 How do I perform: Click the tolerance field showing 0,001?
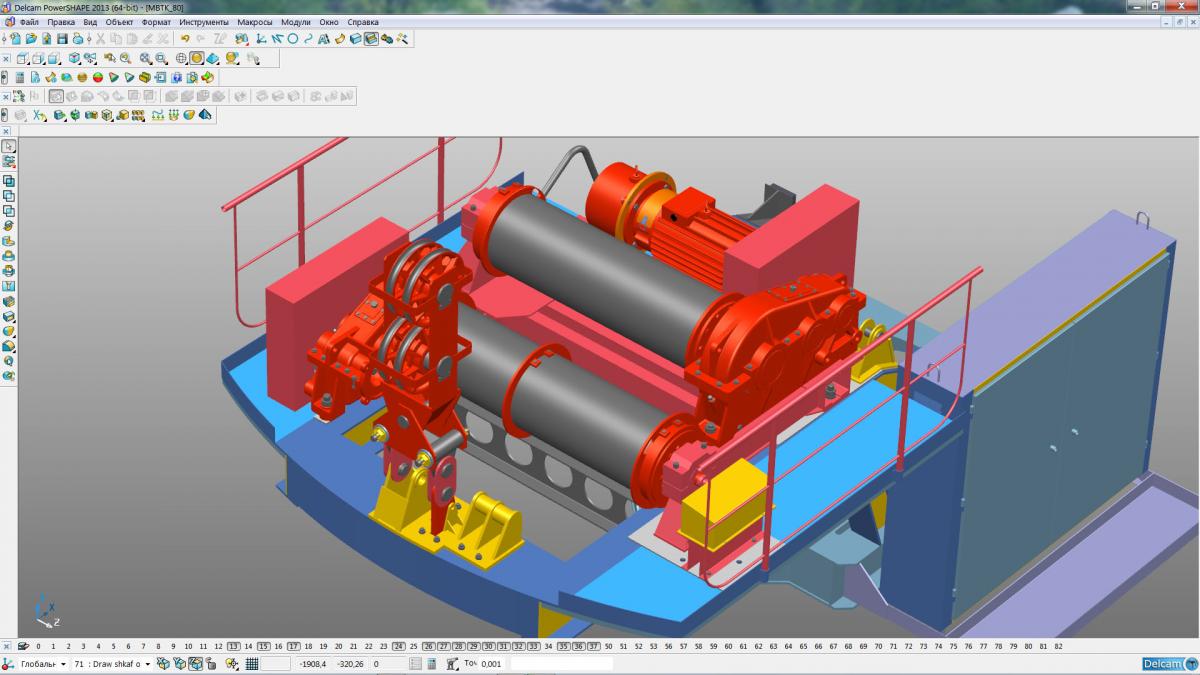491,663
